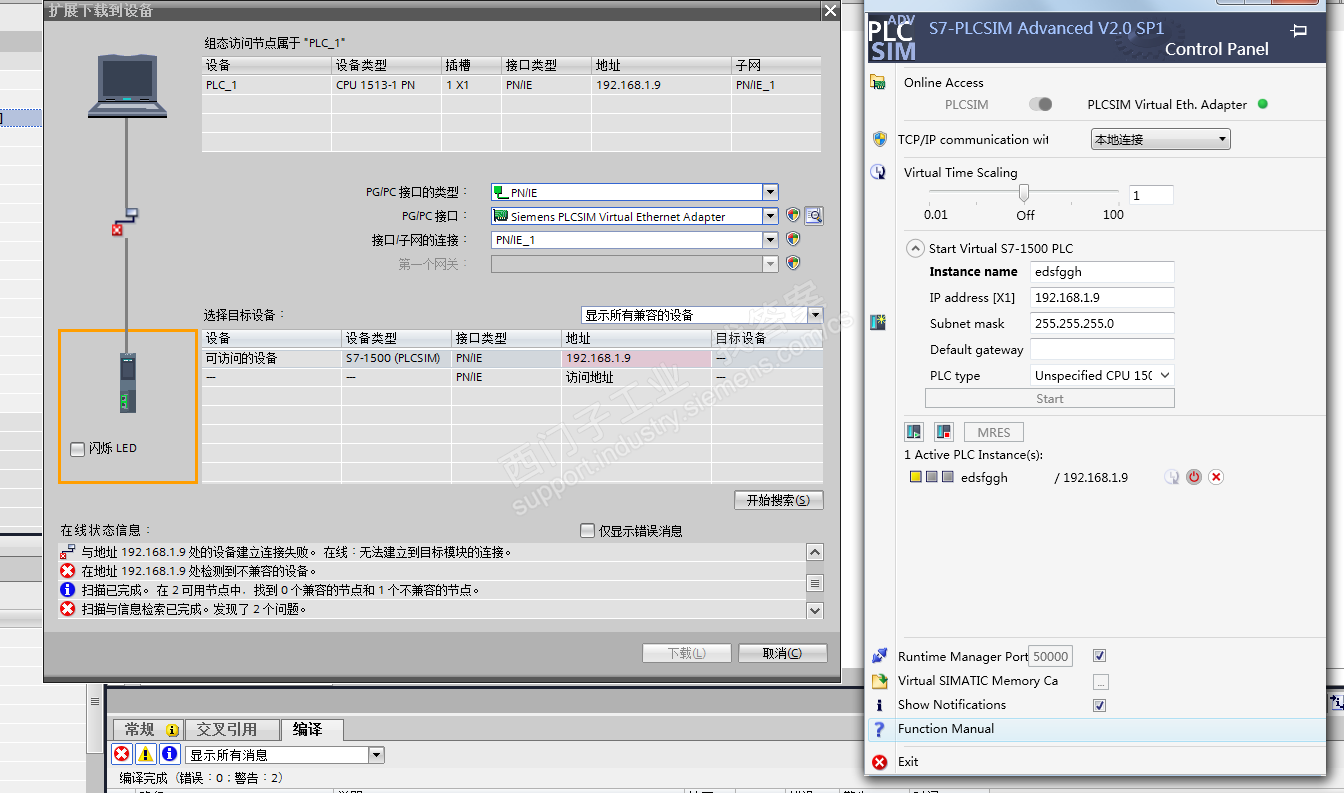Image resolution: width=1344 pixels, height=793 pixels.
Task: Click the TCP/IP communication shield icon
Action: (x=879, y=139)
